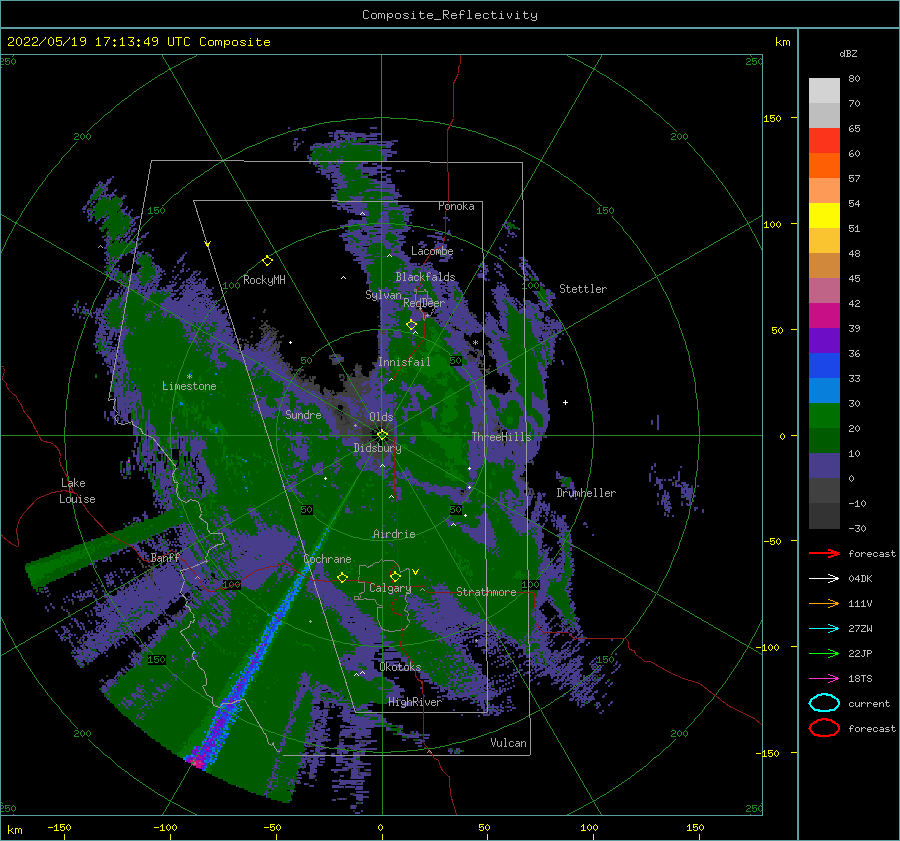900x841 pixels.
Task: Click the Banff label
Action: click(165, 557)
